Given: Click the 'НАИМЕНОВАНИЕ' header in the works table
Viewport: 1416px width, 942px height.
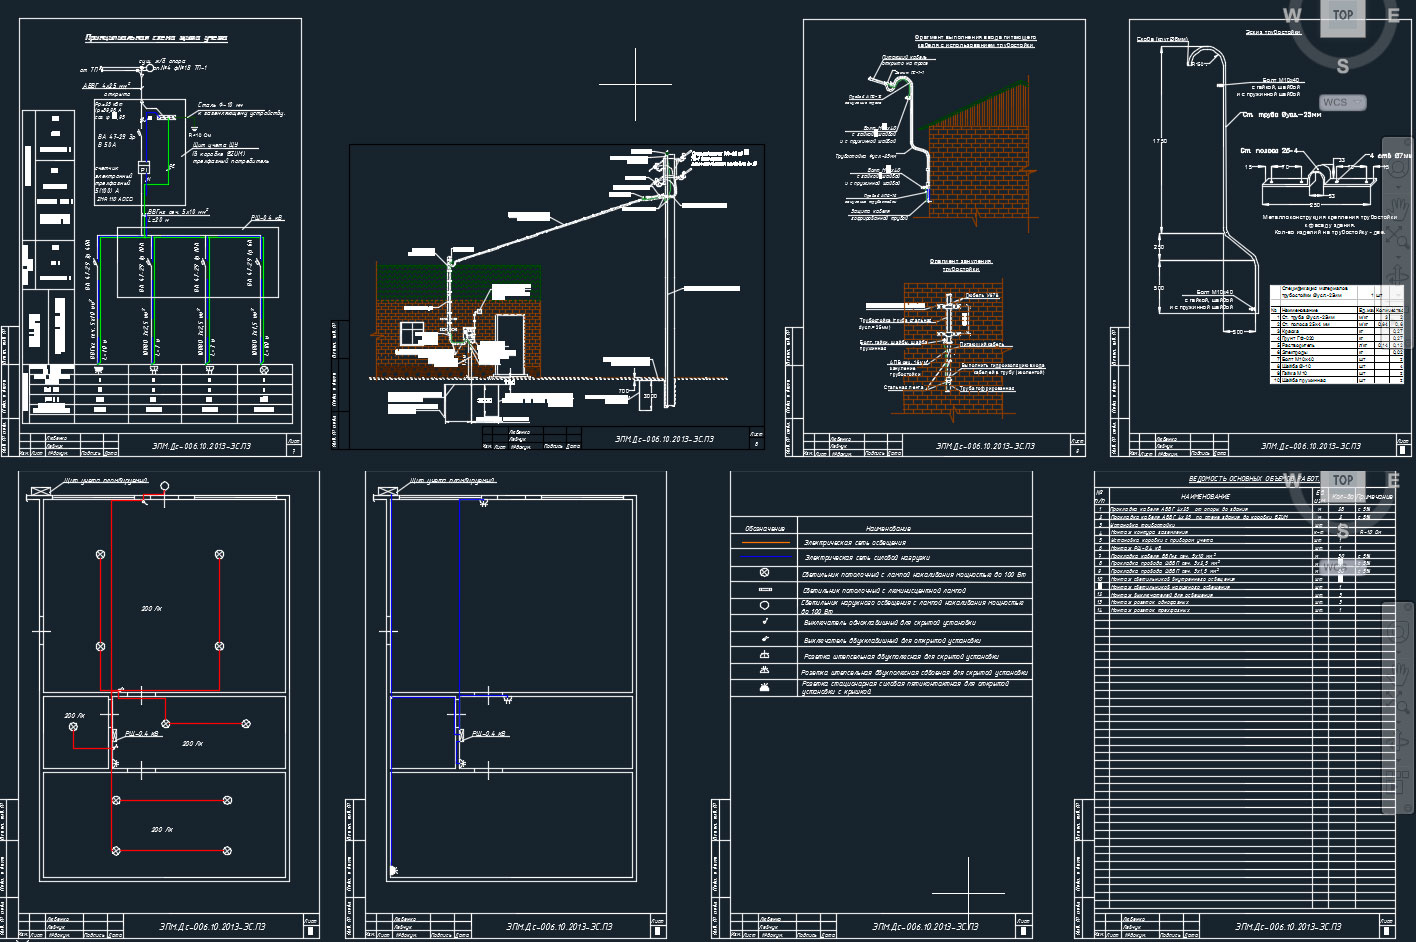Looking at the screenshot, I should (x=1205, y=497).
